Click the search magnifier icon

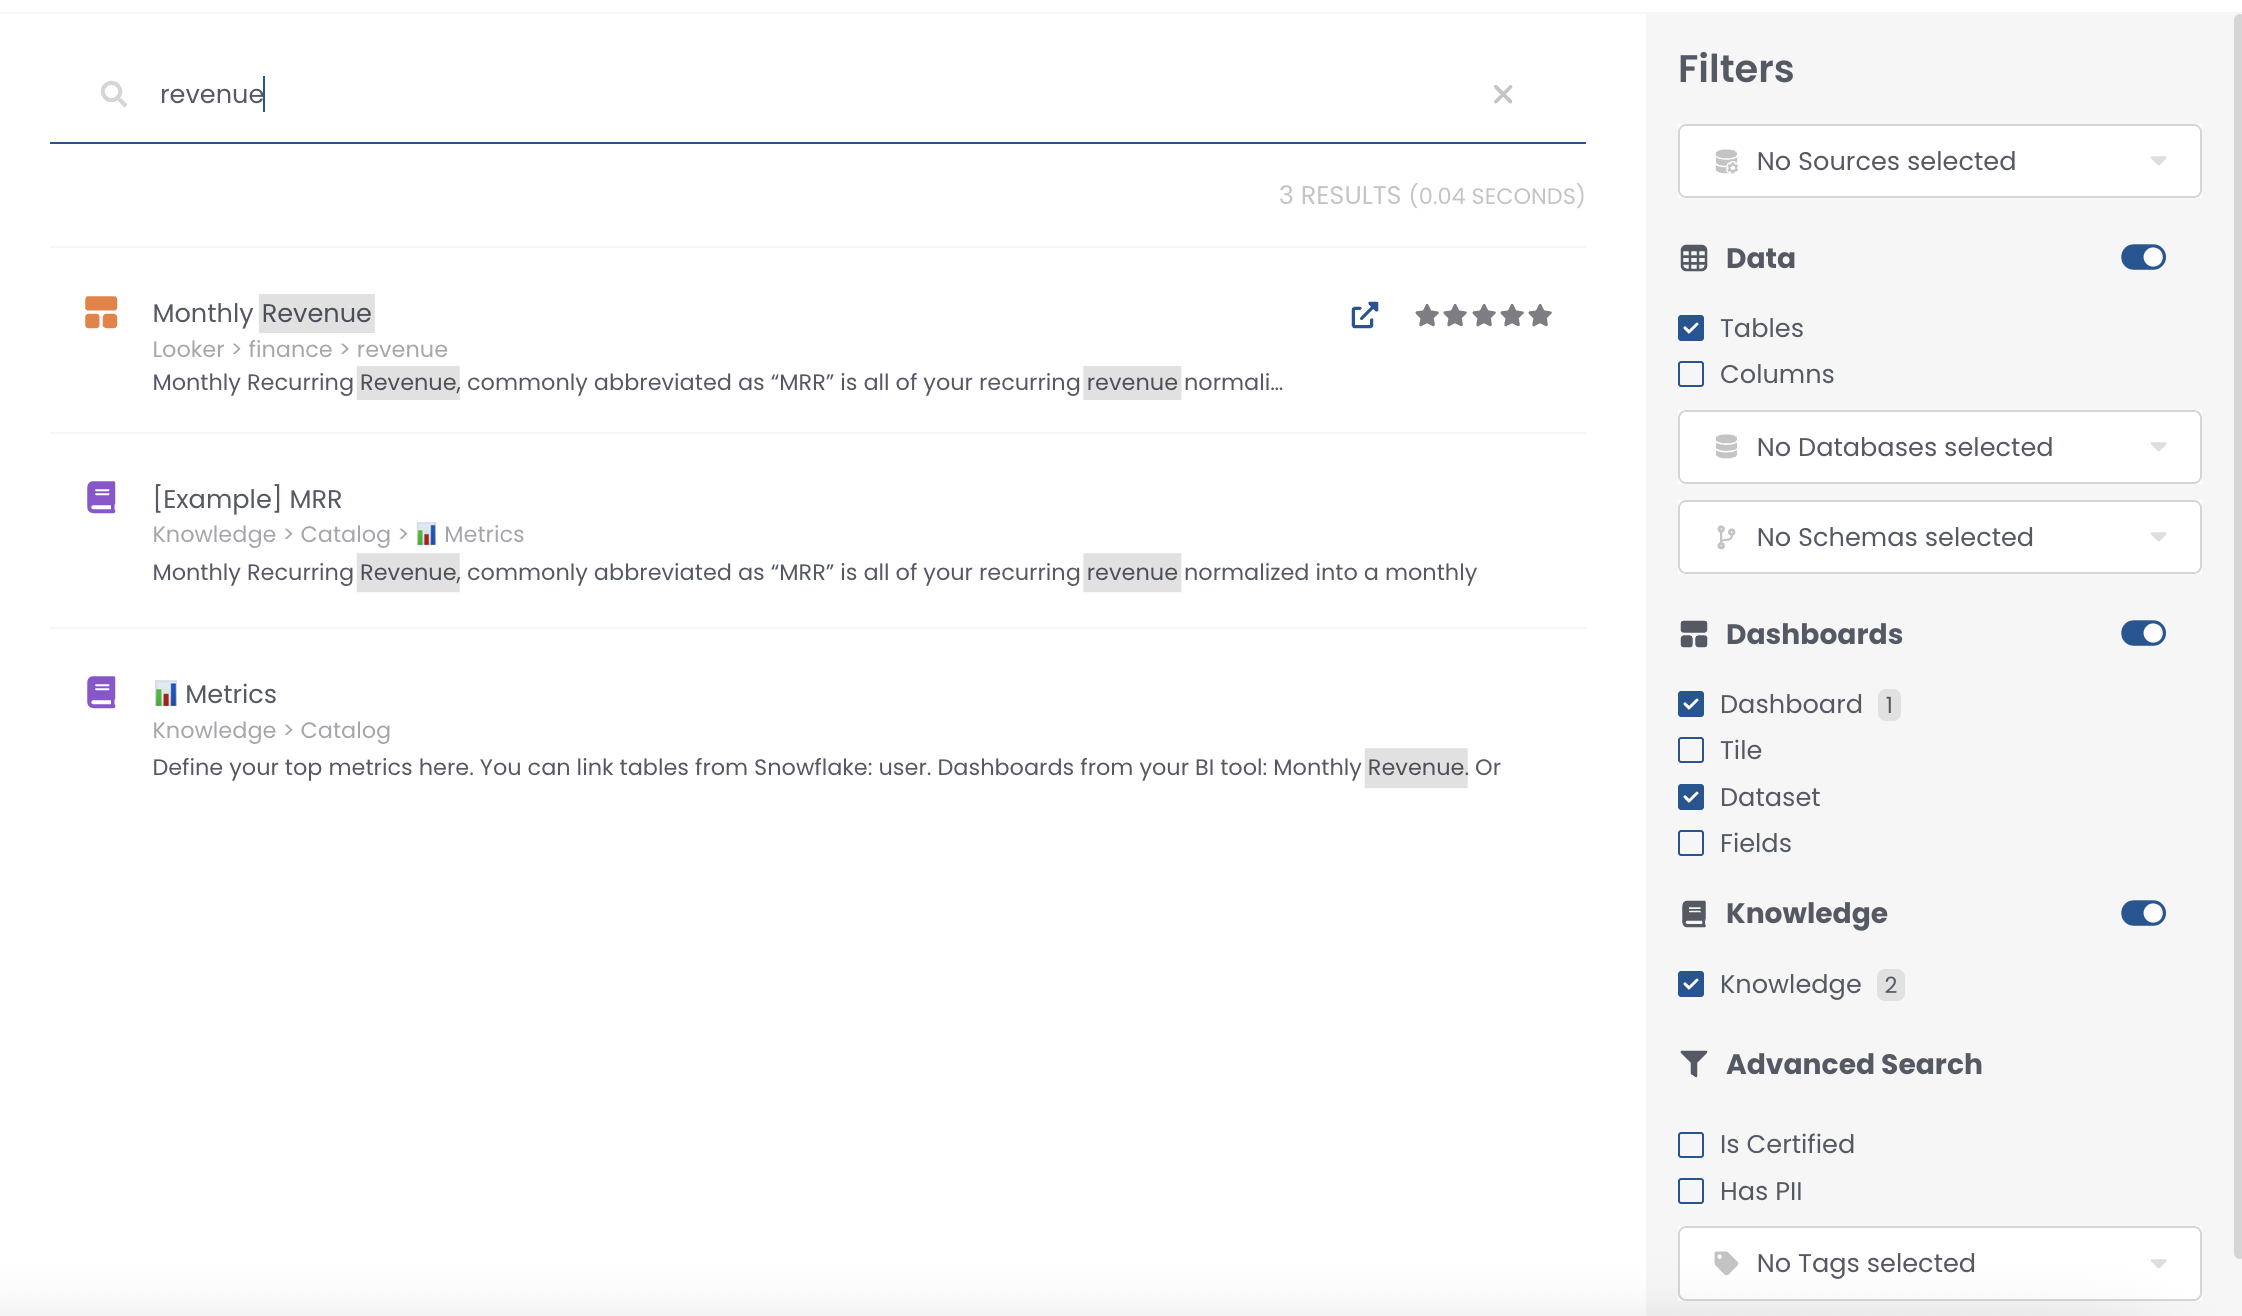pyautogui.click(x=114, y=94)
